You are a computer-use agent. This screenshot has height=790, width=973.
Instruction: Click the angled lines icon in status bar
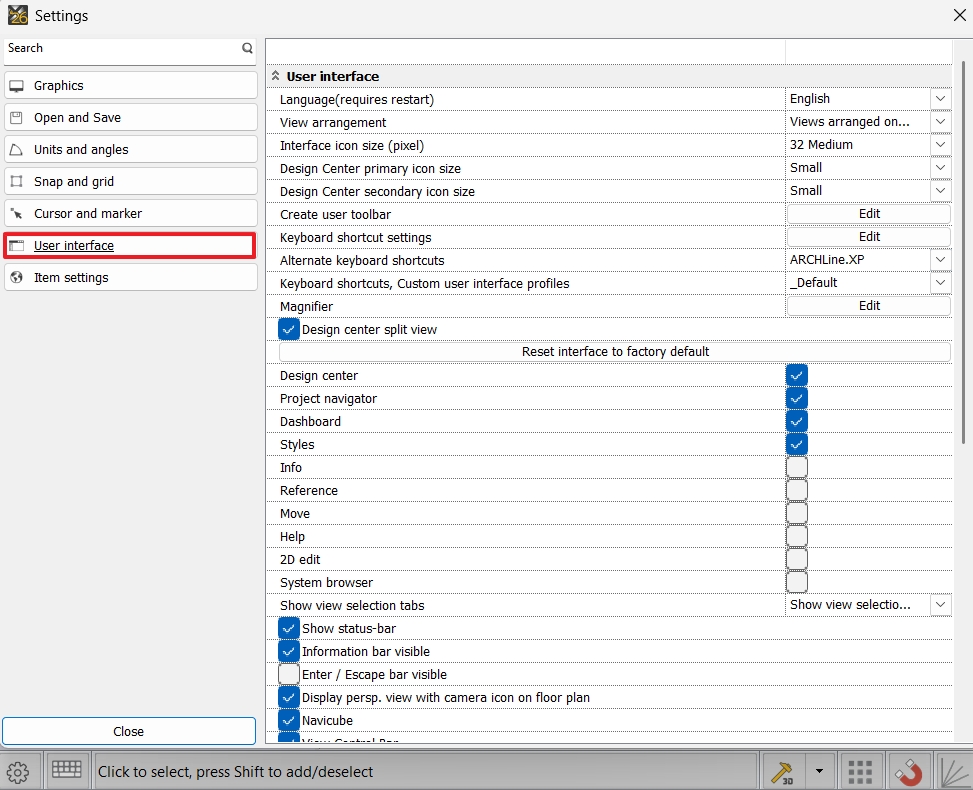click(x=955, y=771)
